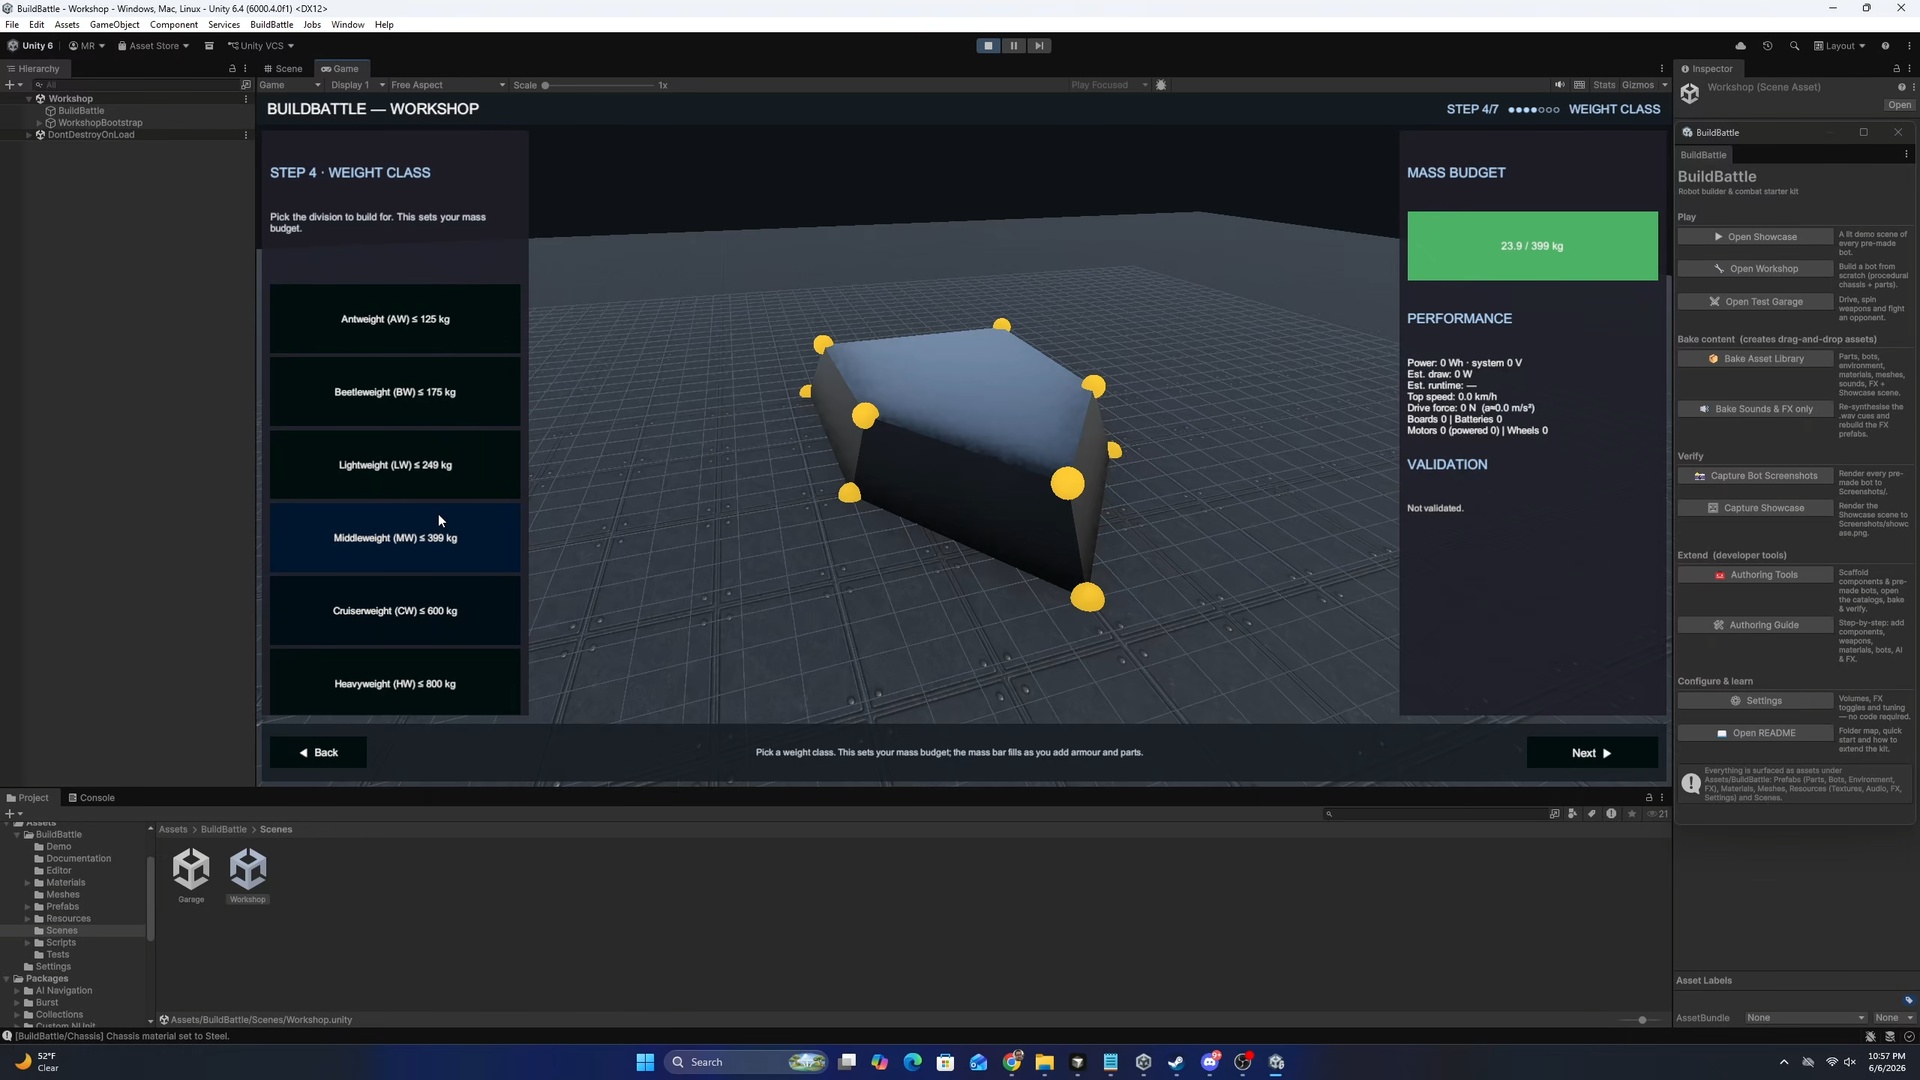Choose Lightweight (LW) ≤ 249 kg

(x=395, y=465)
